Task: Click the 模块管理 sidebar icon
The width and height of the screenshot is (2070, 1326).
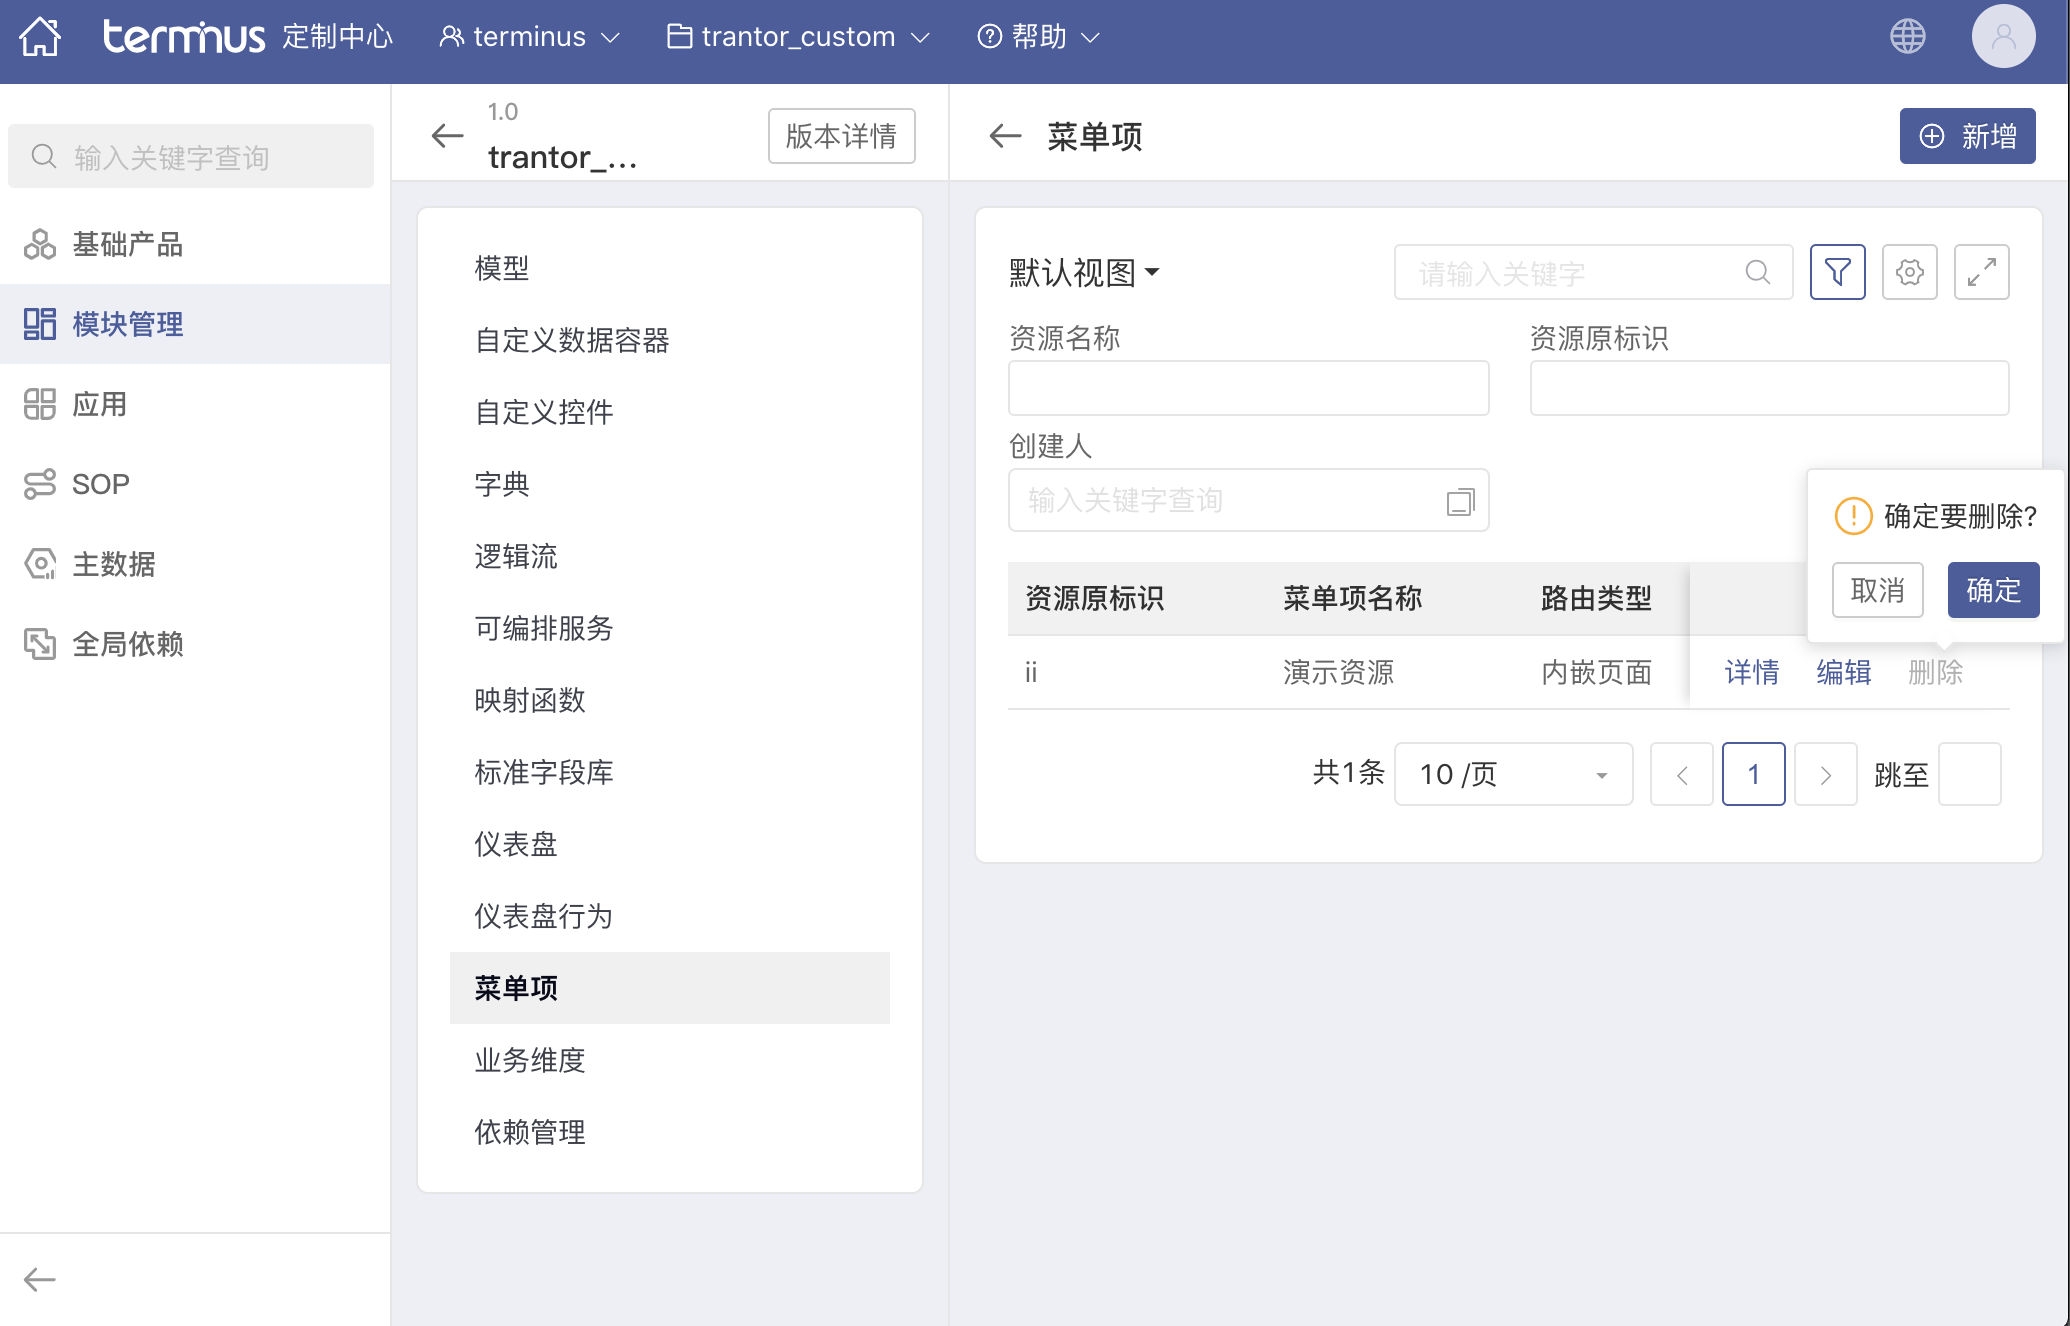Action: click(x=40, y=324)
